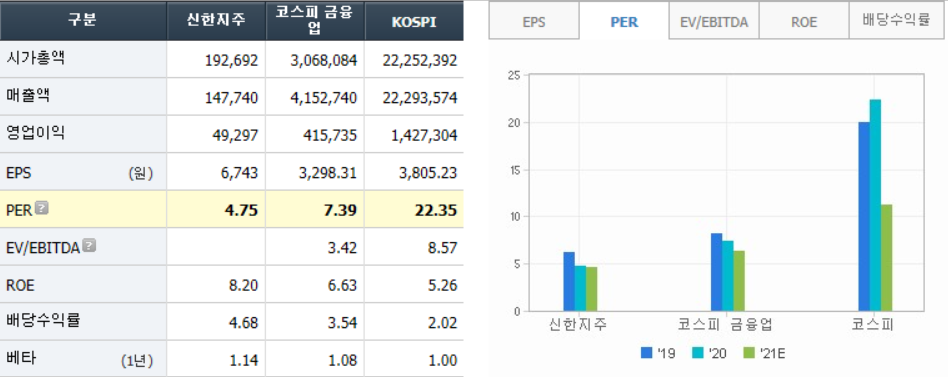Open the EV/EBITDA help question-mark icon
Viewport: 948px width, 377px height.
tap(89, 245)
